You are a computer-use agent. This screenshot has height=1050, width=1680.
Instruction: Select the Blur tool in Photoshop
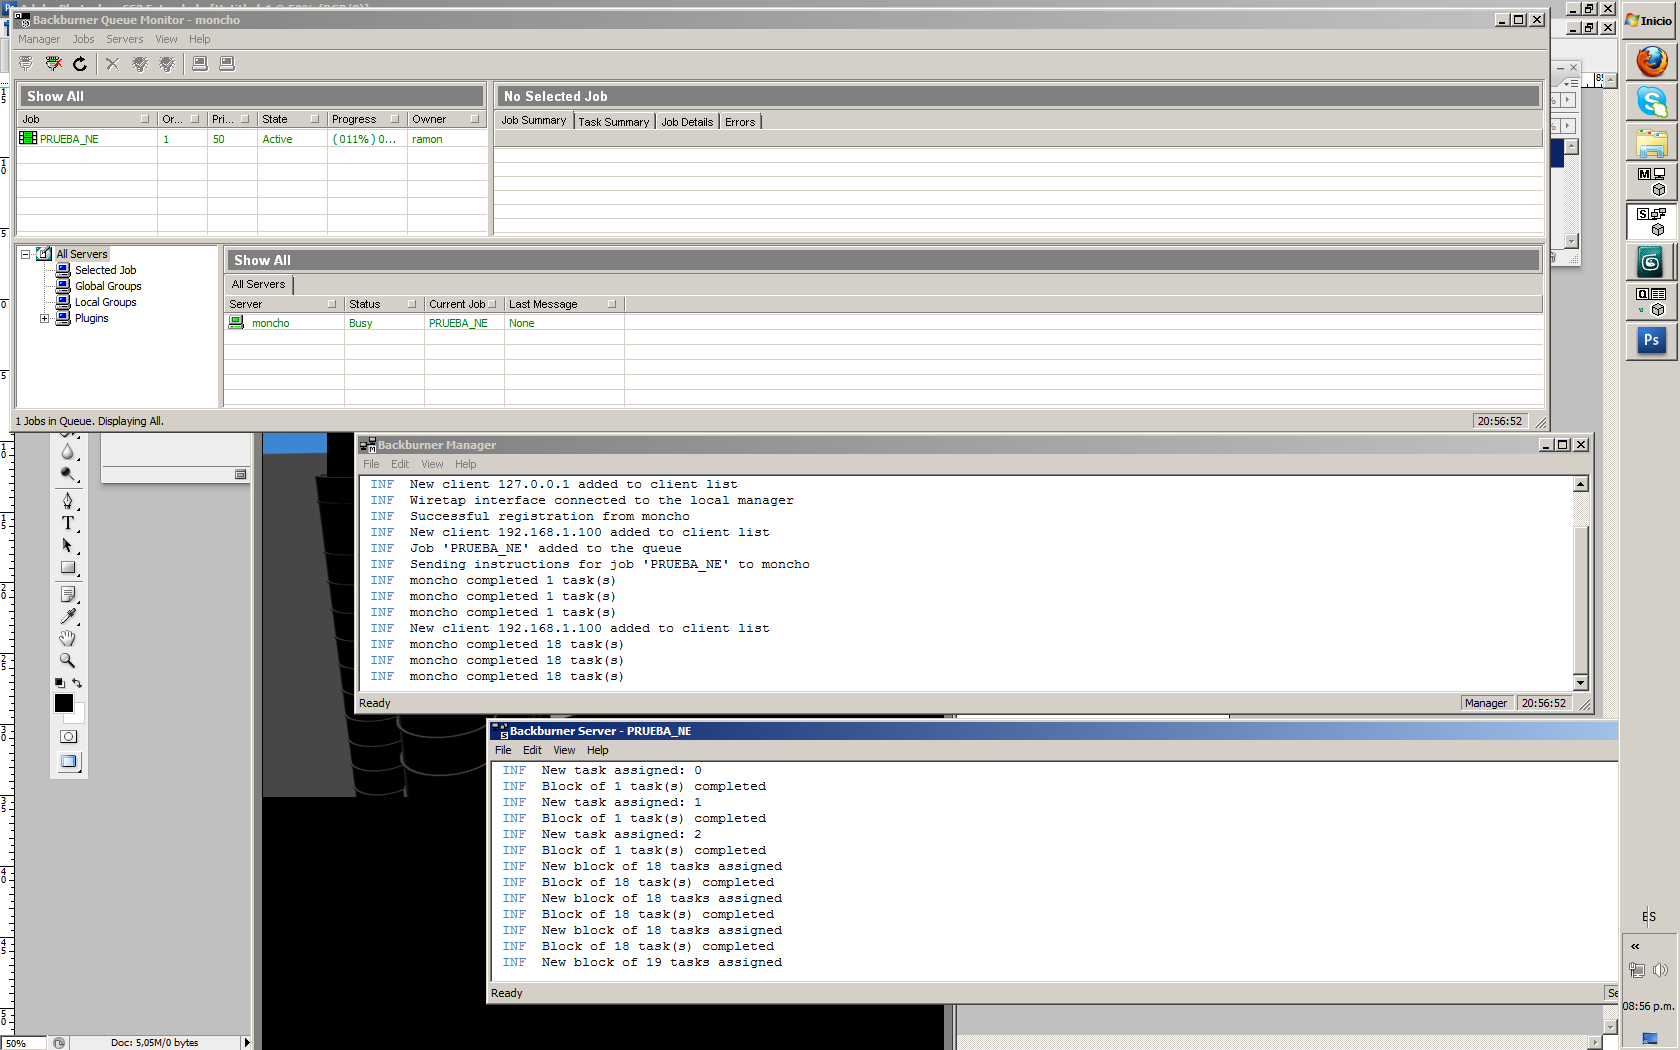click(68, 452)
